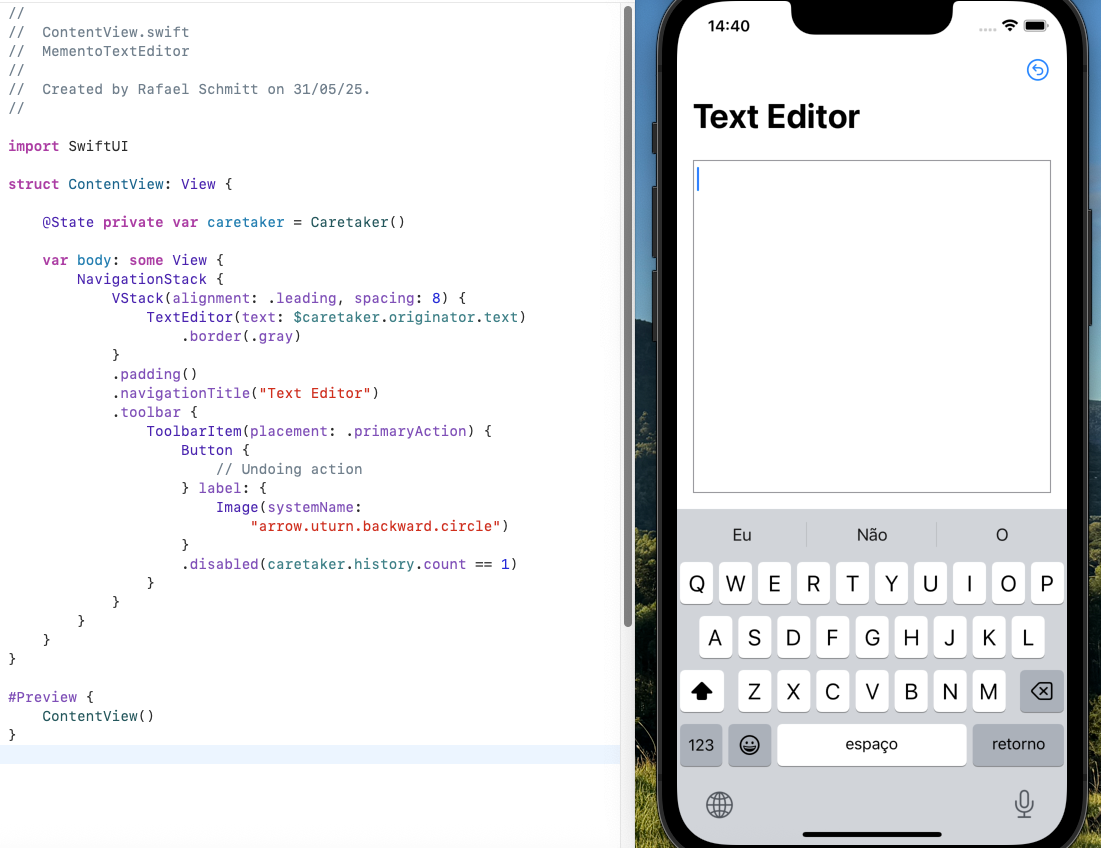Click the "Text Editor" string in code
The height and width of the screenshot is (848, 1101).
pos(315,393)
